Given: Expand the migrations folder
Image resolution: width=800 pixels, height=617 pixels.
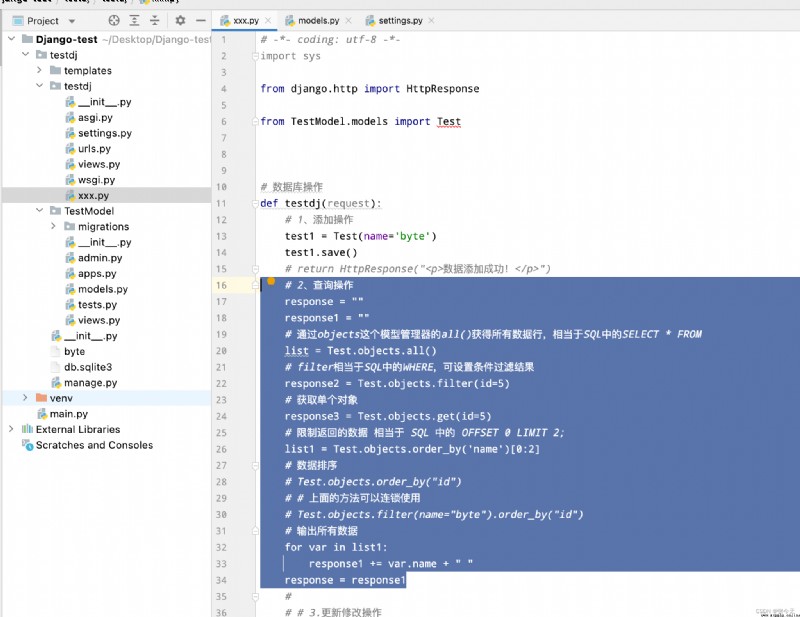Looking at the screenshot, I should click(53, 226).
